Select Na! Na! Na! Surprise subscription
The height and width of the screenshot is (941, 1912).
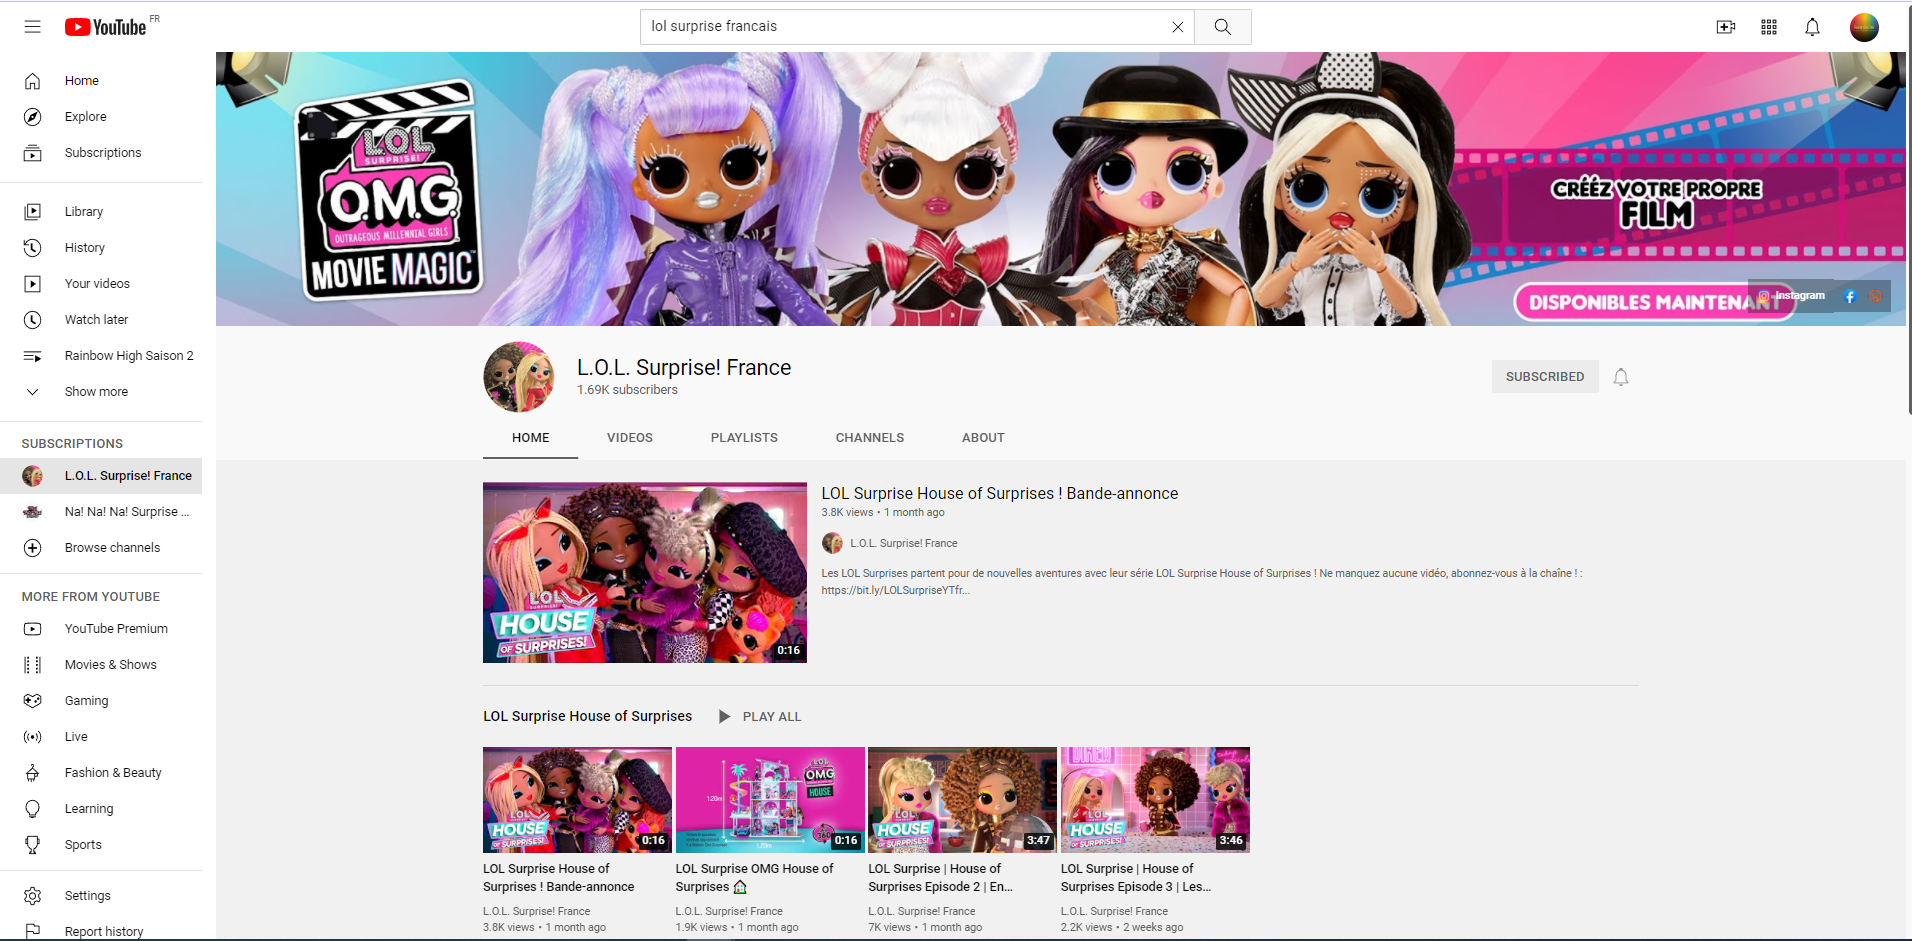coord(101,512)
